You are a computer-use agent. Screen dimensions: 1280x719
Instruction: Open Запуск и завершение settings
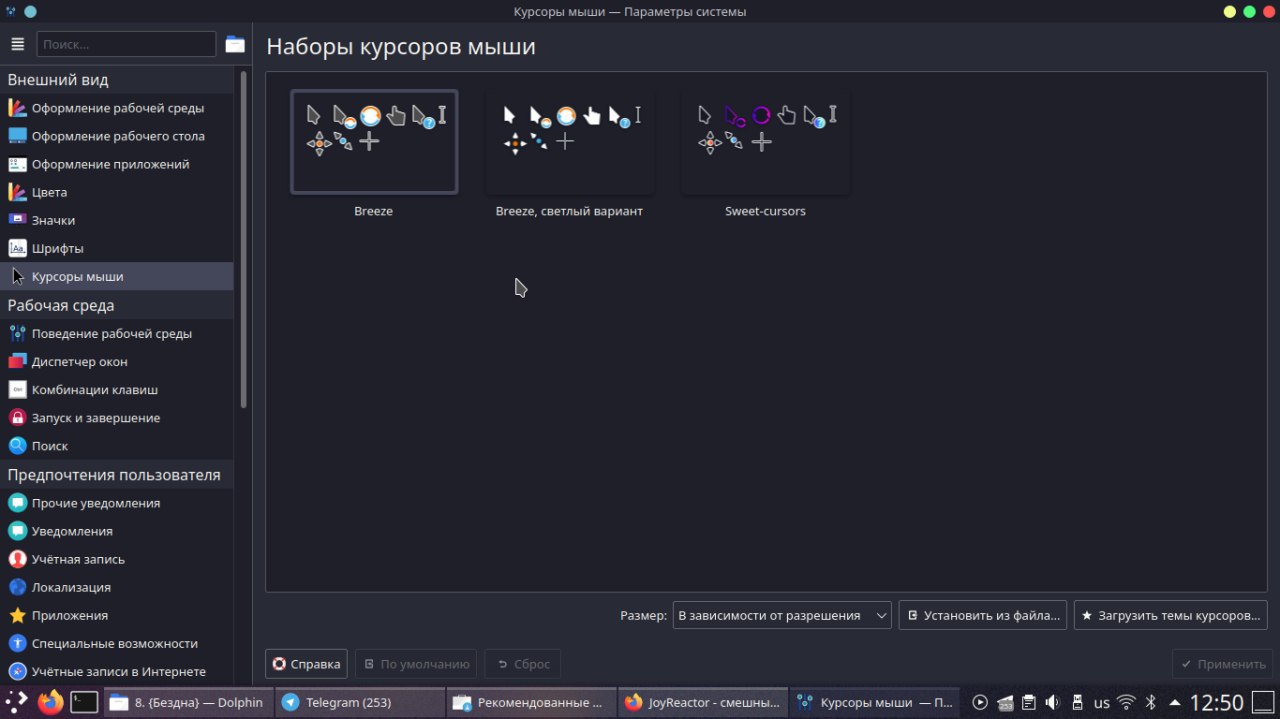[117, 418]
